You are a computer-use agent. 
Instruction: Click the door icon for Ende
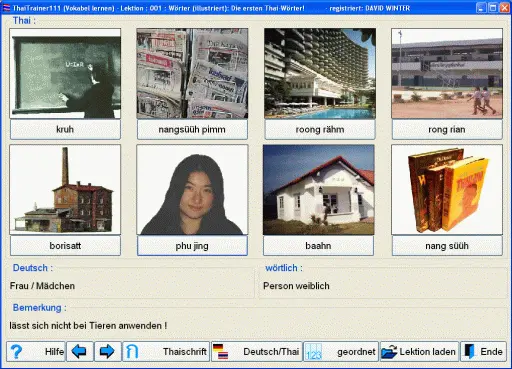coord(470,352)
